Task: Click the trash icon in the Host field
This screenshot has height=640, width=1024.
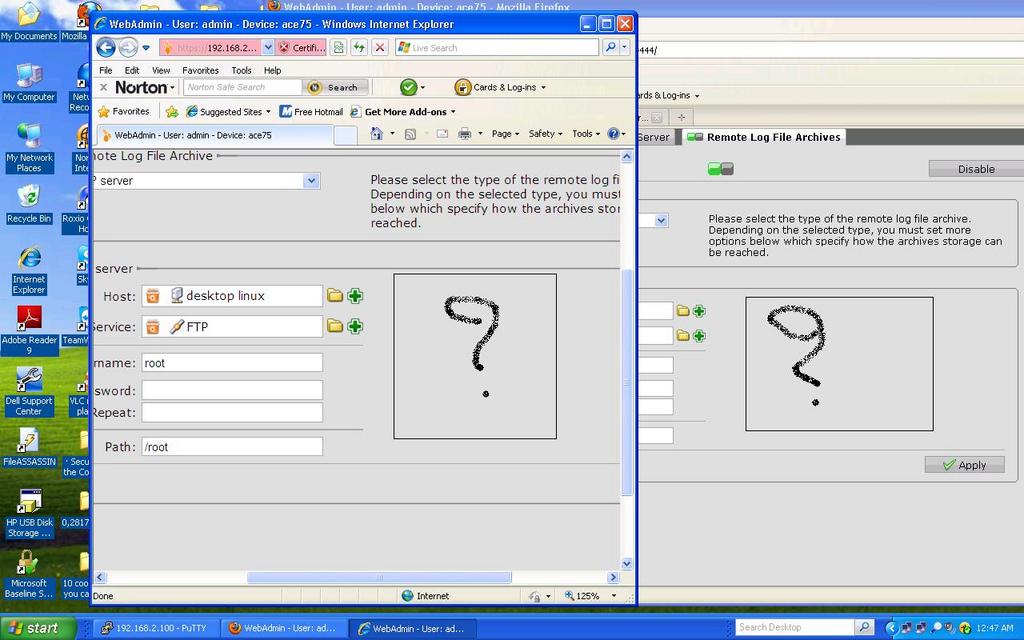Action: click(152, 296)
